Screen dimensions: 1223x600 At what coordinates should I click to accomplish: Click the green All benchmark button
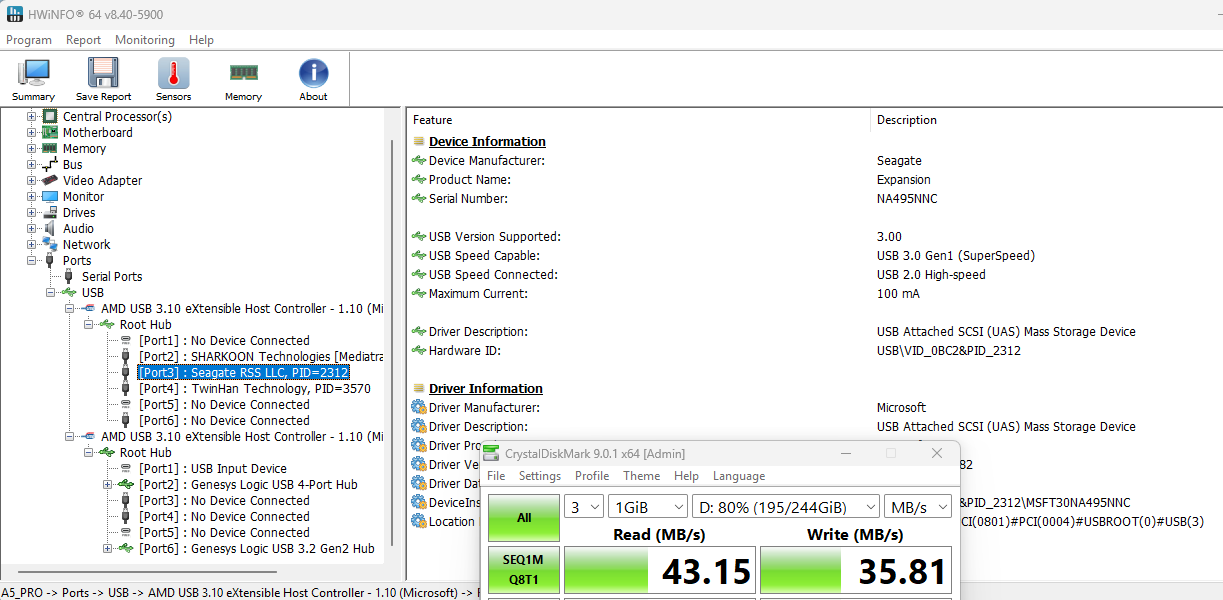523,518
